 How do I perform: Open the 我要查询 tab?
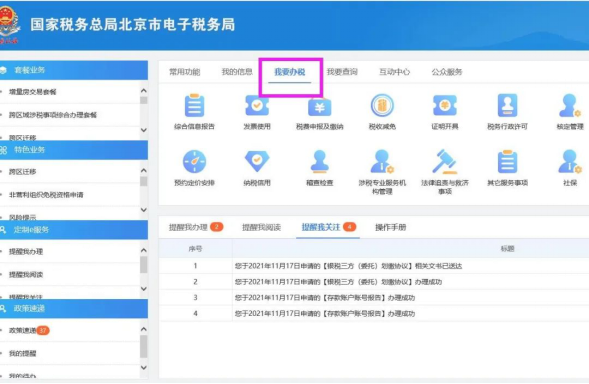[342, 72]
